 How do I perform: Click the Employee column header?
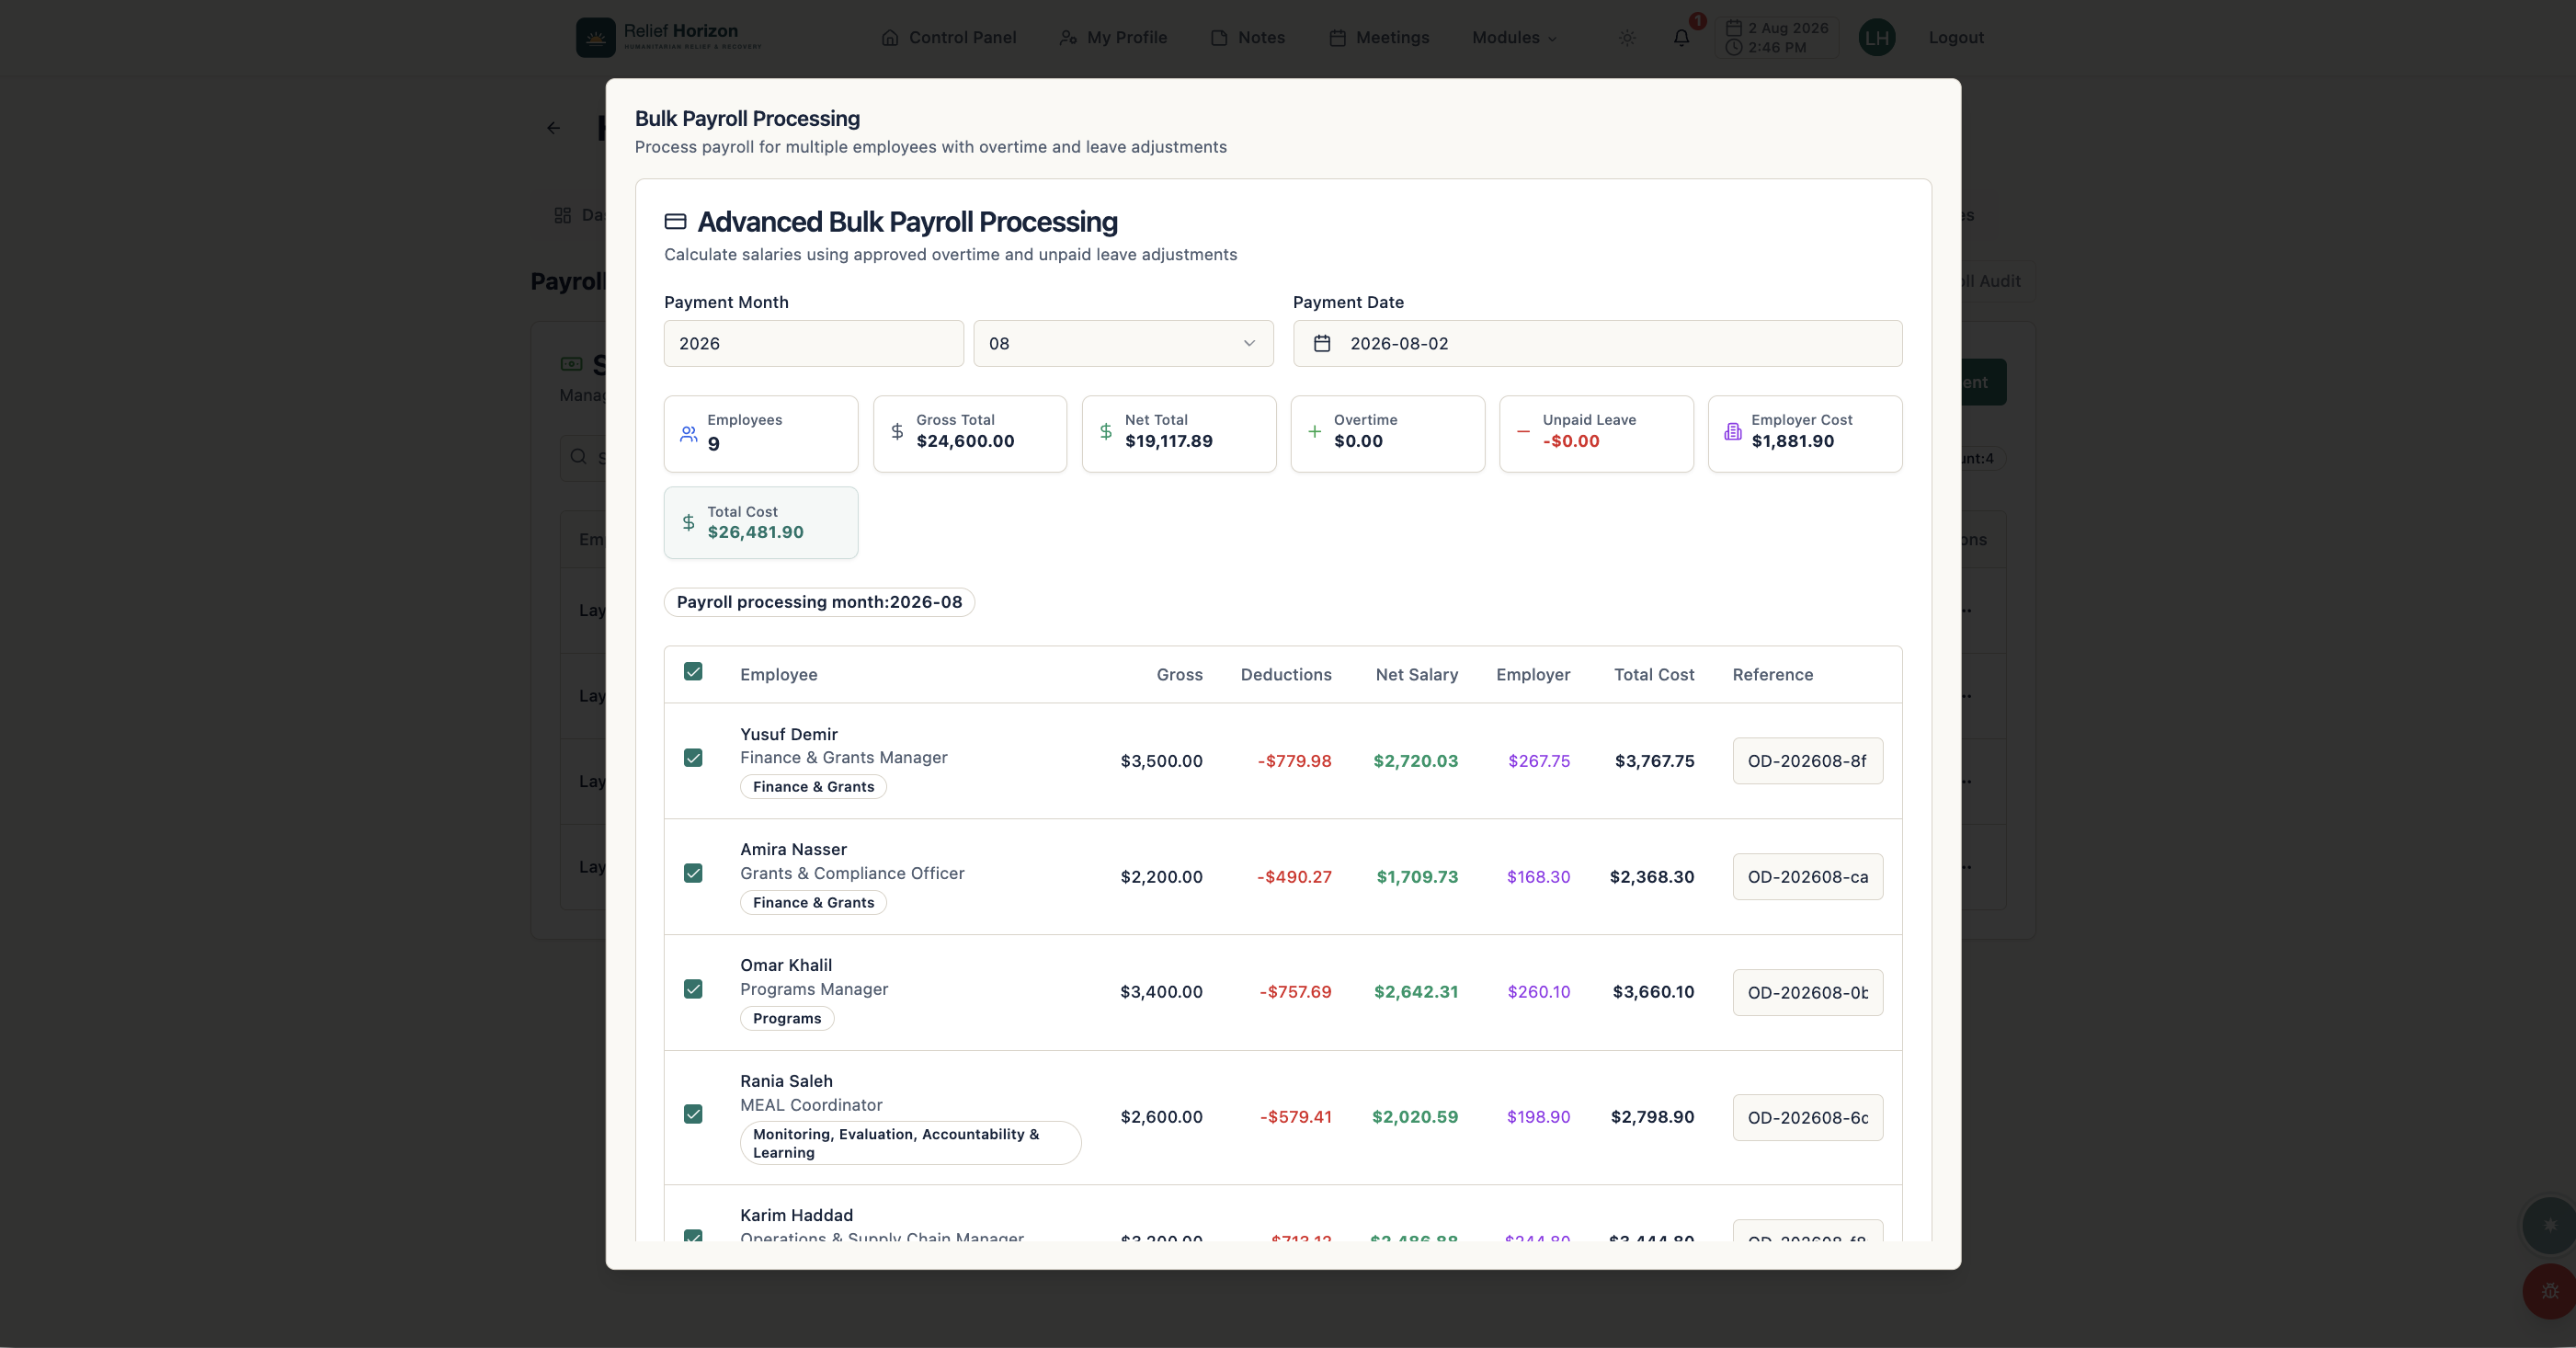point(778,675)
